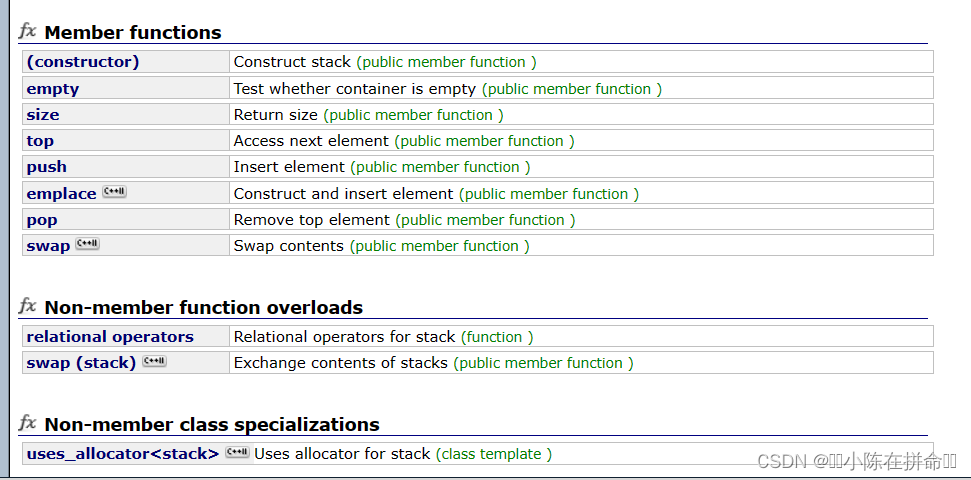Open the emplace function link

61,194
